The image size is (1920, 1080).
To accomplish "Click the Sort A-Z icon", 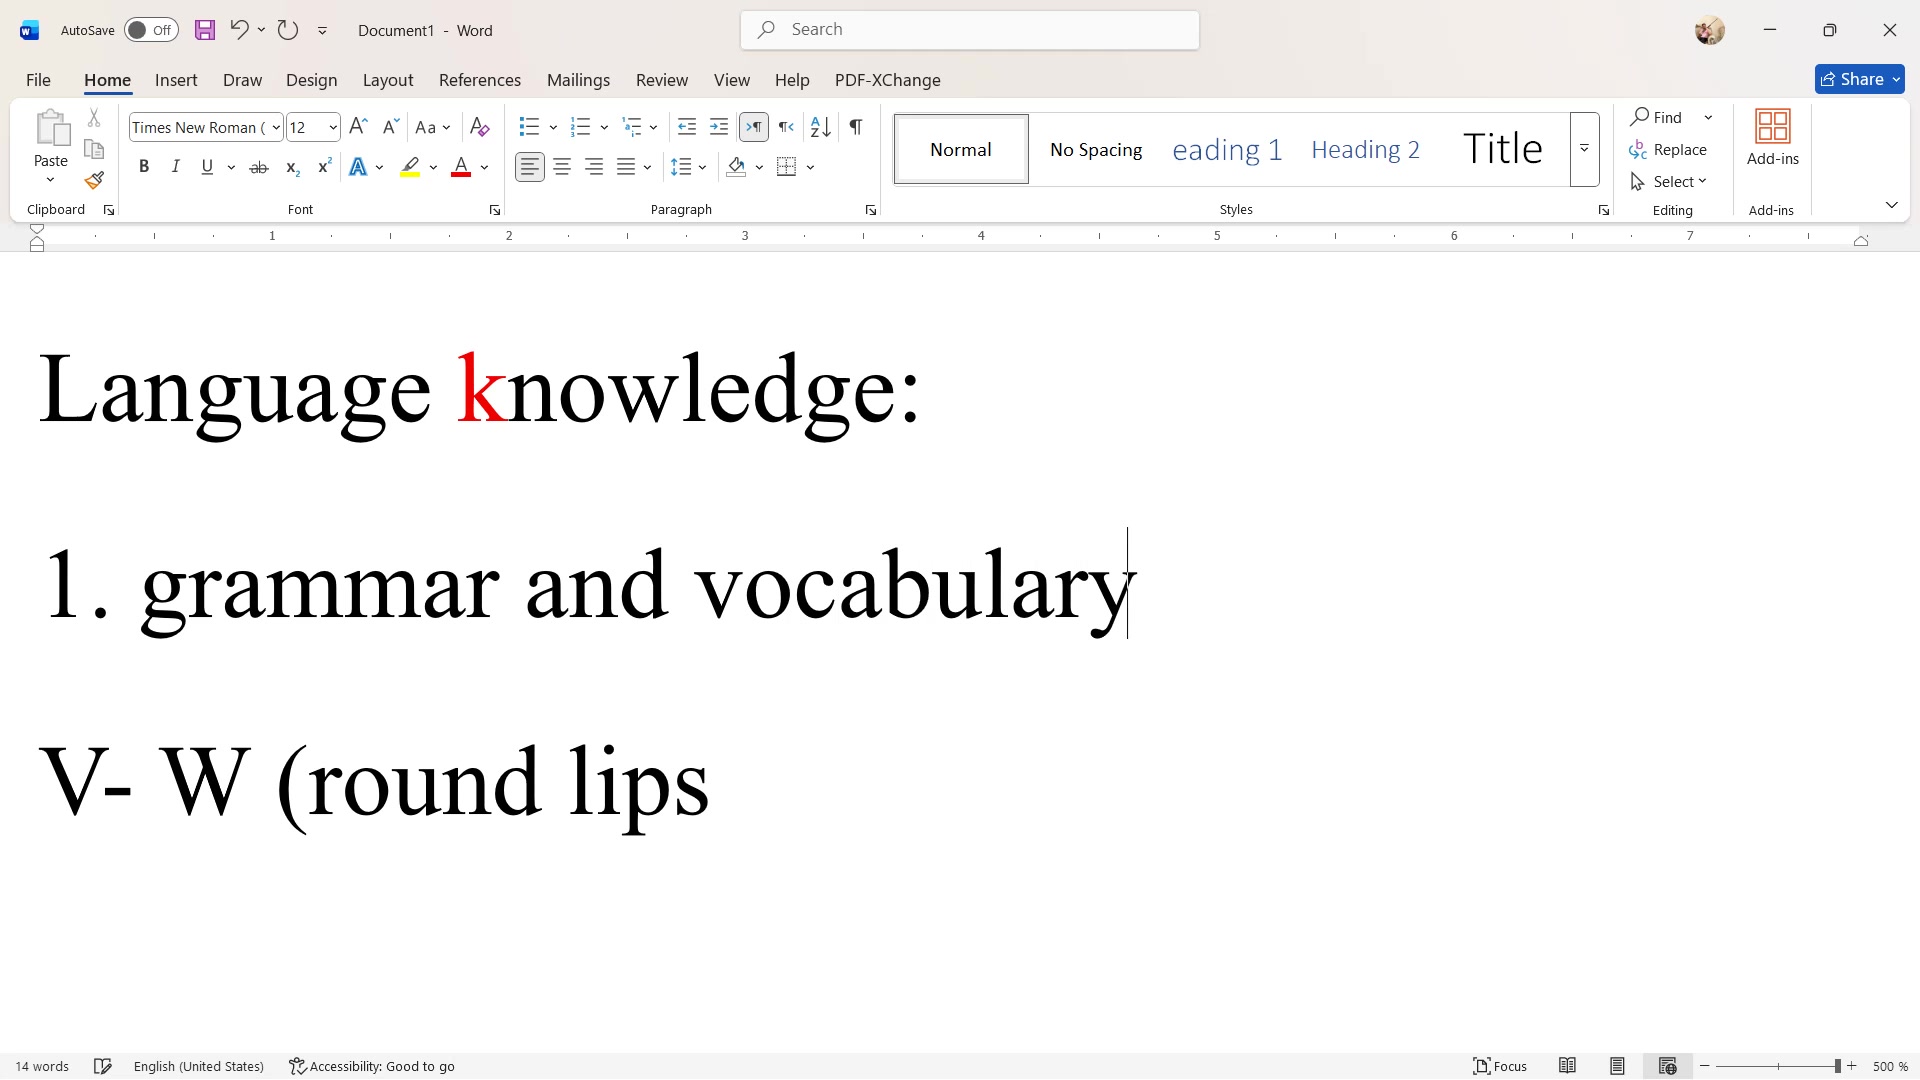I will (820, 127).
